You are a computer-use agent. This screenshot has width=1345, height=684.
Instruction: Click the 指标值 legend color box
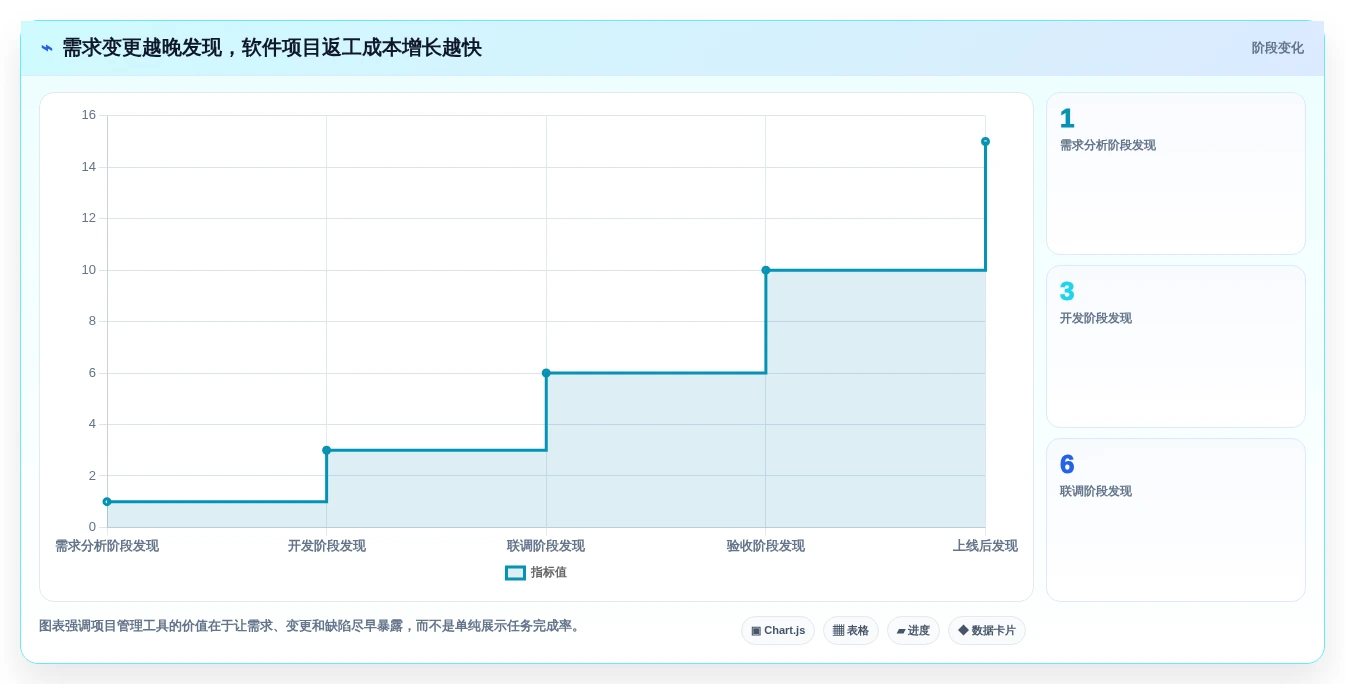tap(515, 573)
